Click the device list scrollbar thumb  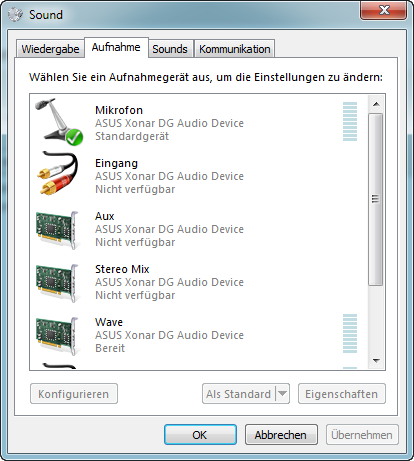(376, 199)
